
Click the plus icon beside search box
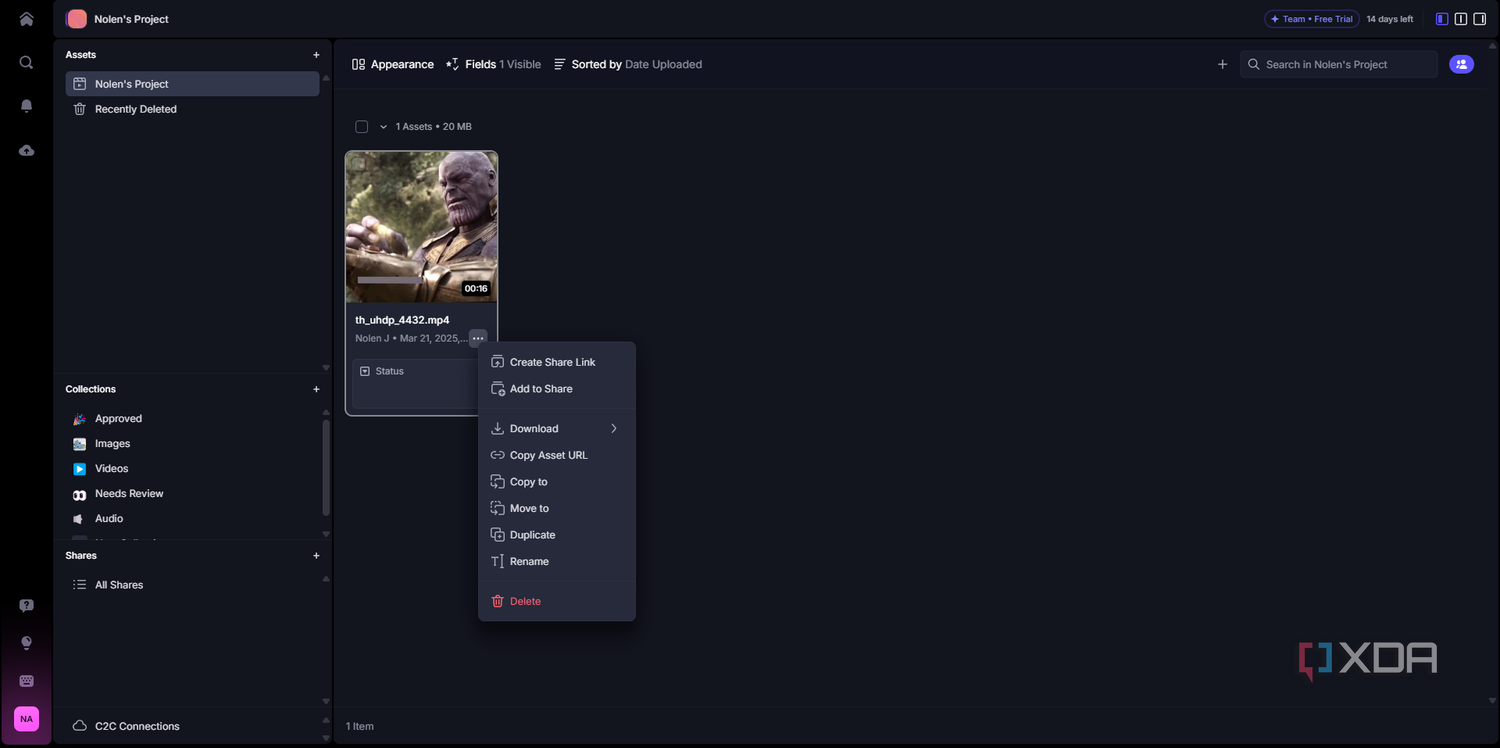tap(1222, 64)
